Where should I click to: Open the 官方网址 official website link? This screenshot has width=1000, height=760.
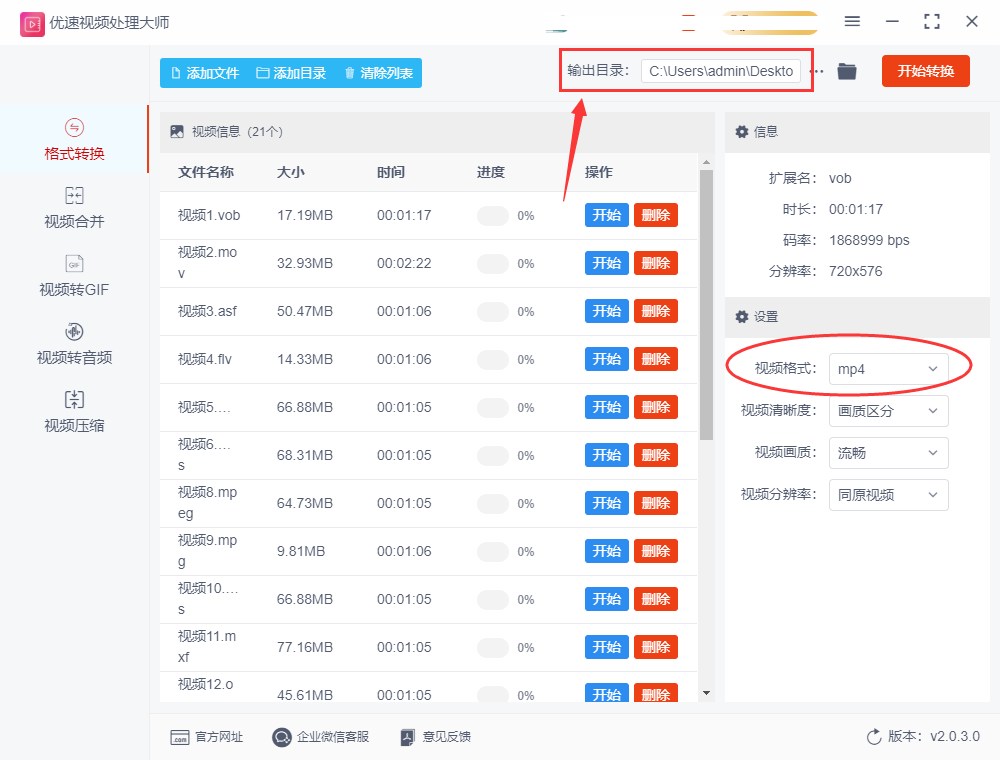click(207, 737)
